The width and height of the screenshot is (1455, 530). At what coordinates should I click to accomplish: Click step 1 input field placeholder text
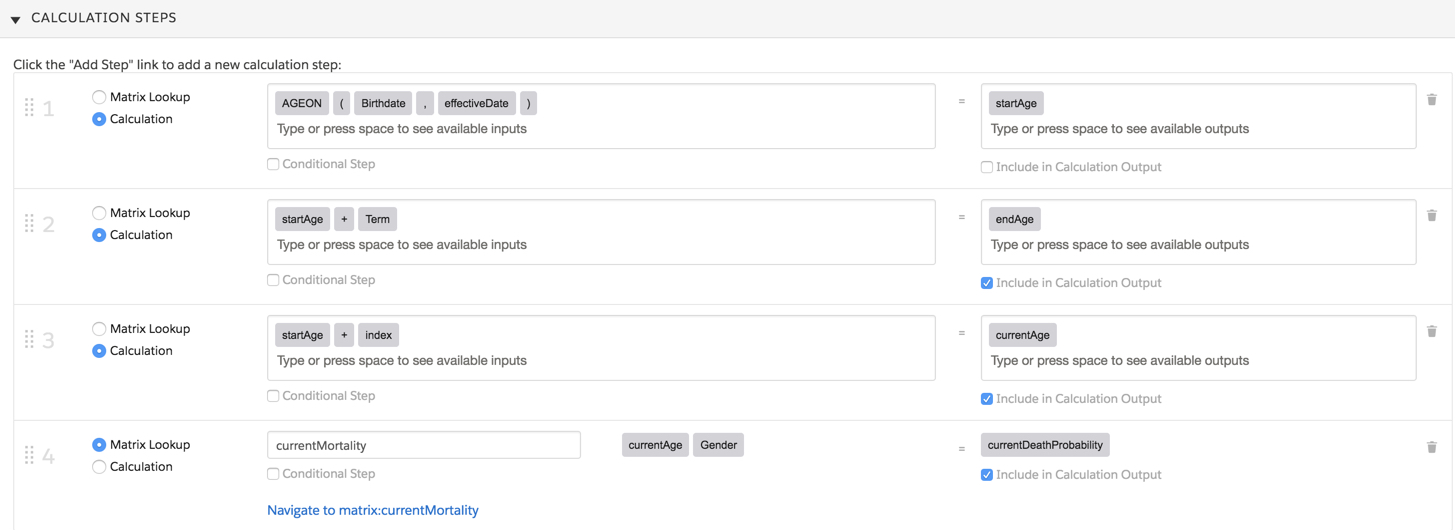pos(402,129)
